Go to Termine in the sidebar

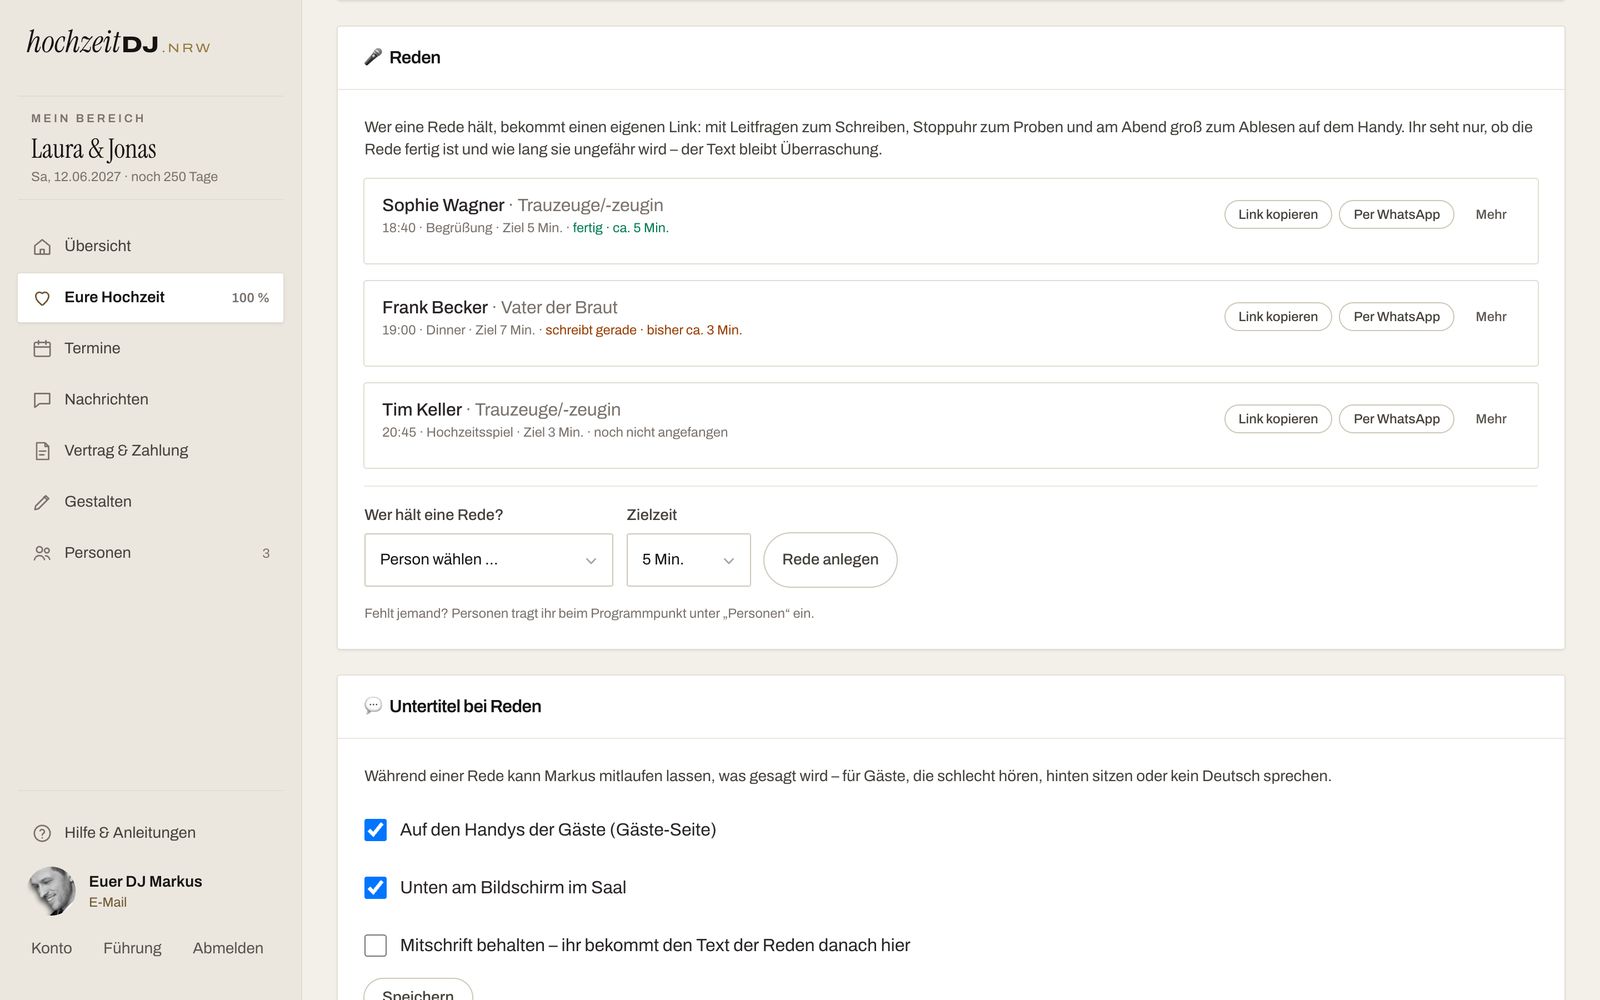click(150, 348)
